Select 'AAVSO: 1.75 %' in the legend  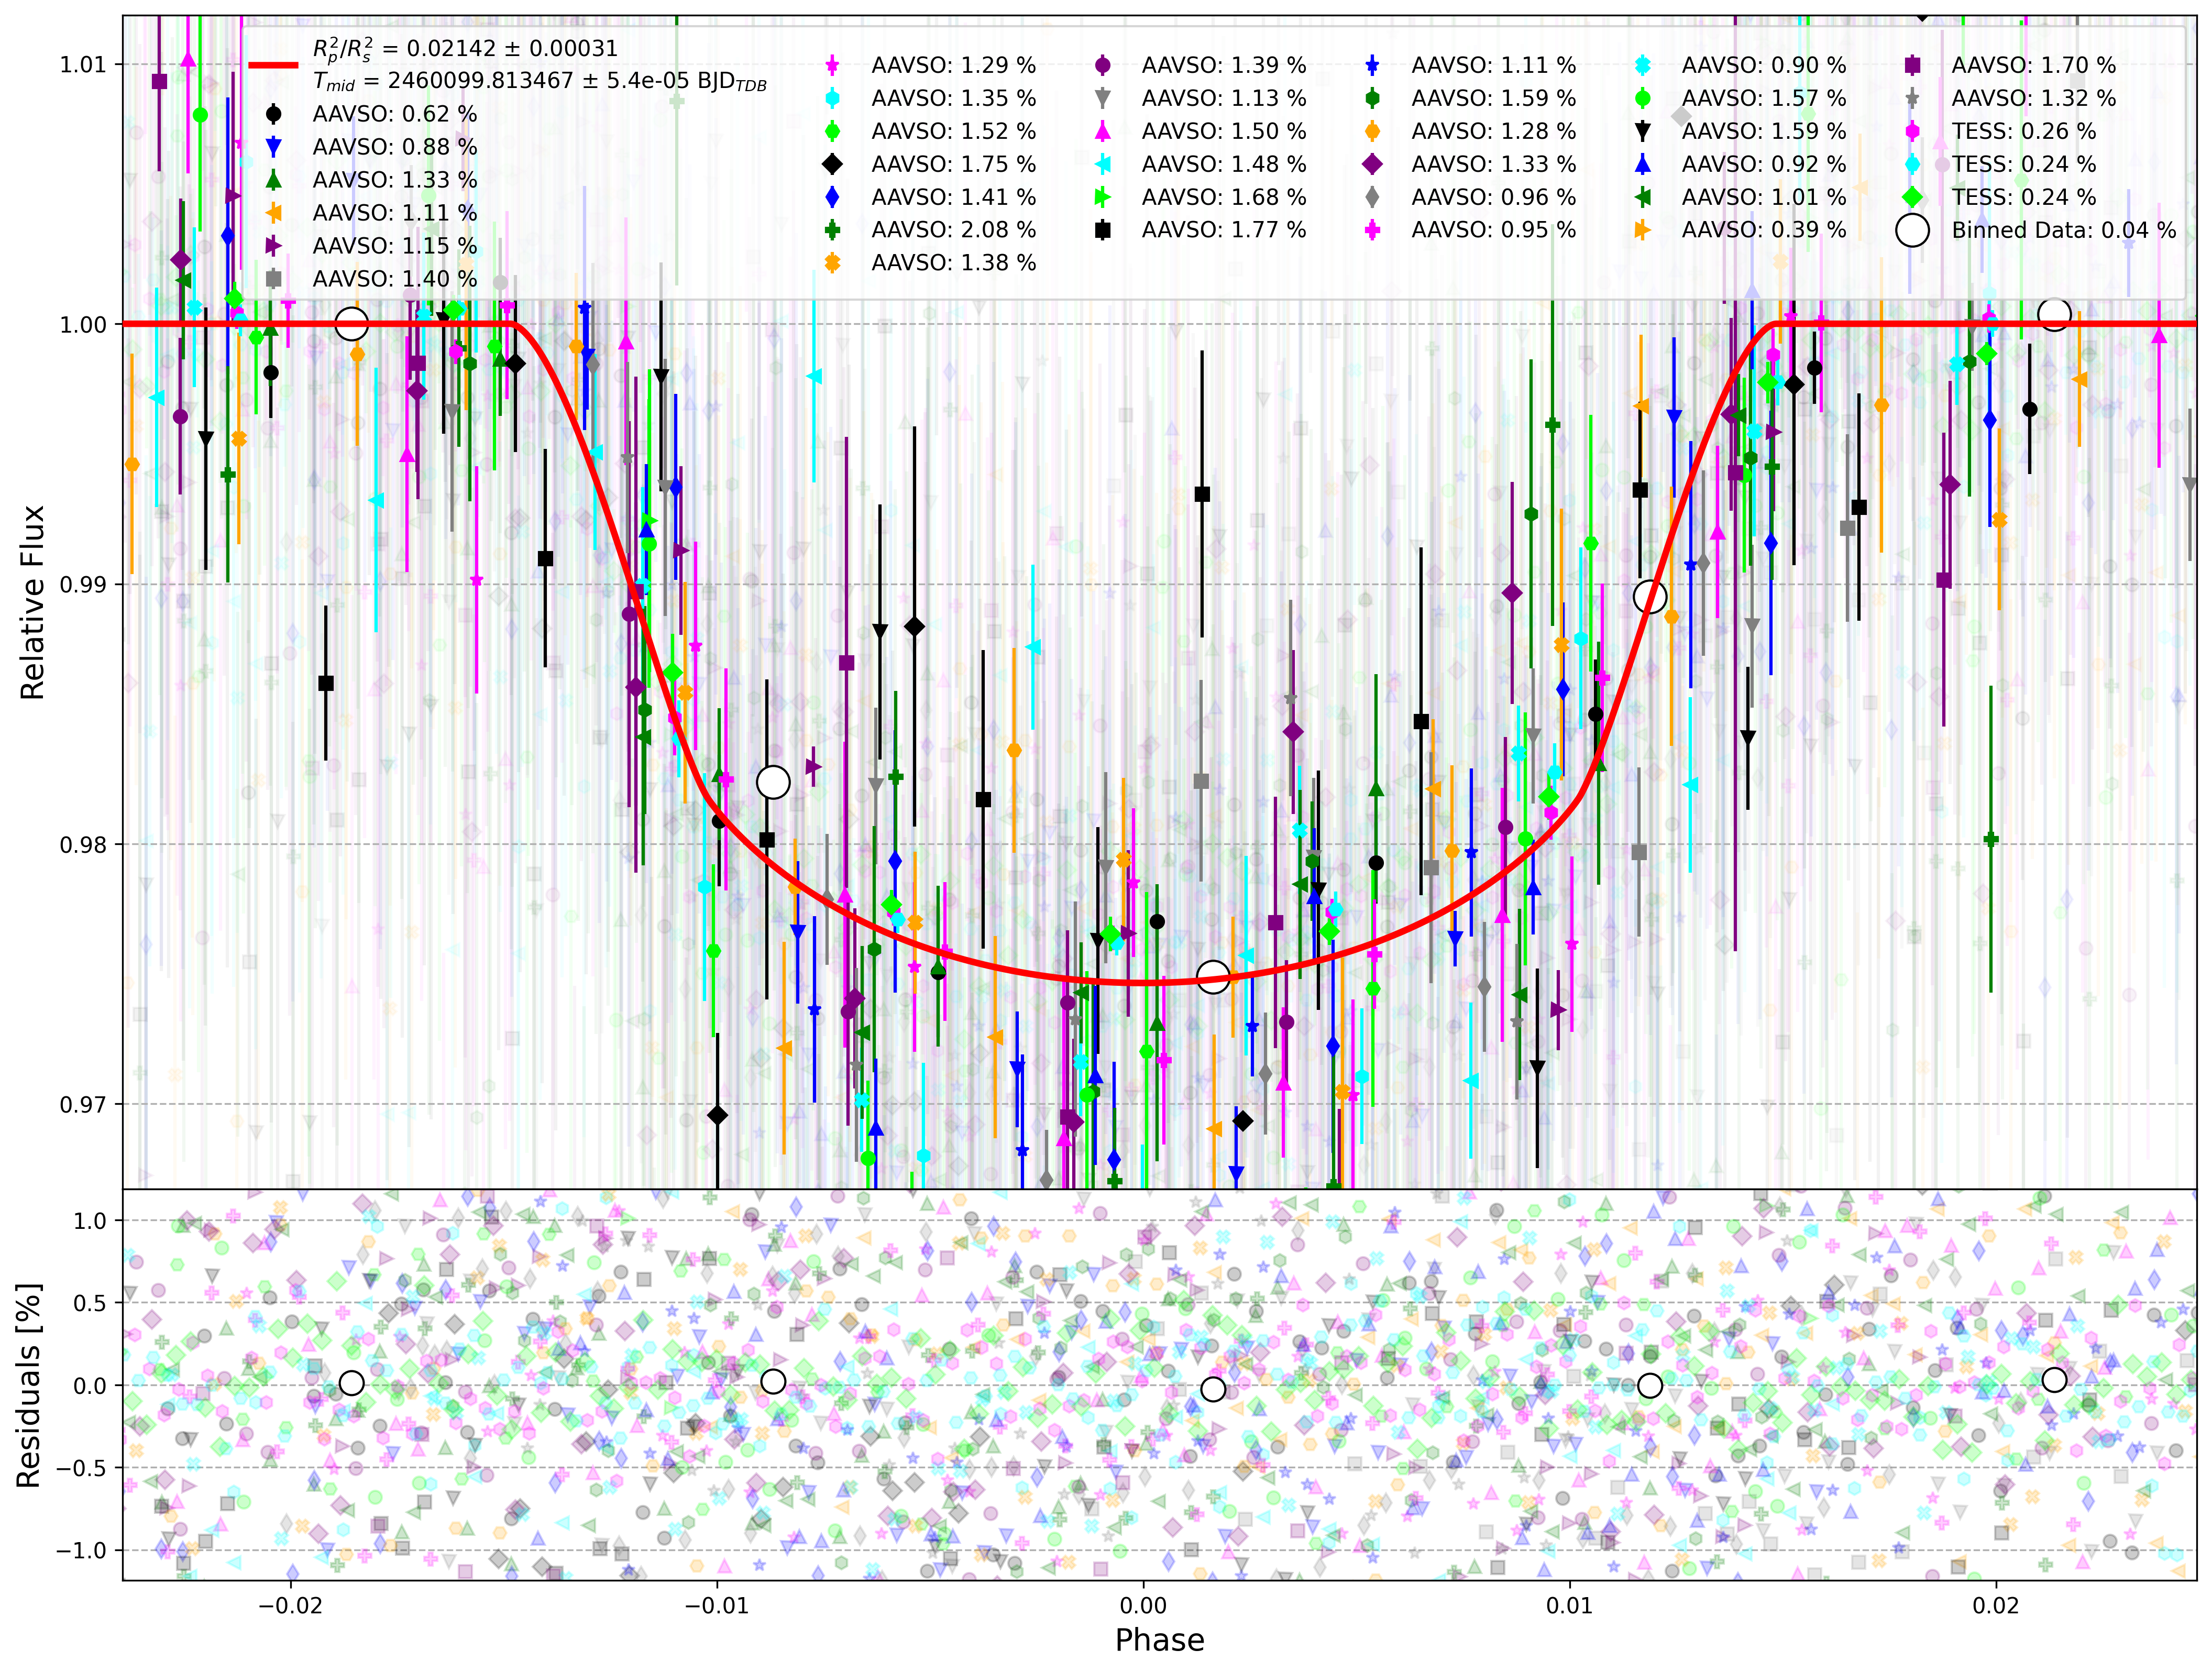[953, 164]
